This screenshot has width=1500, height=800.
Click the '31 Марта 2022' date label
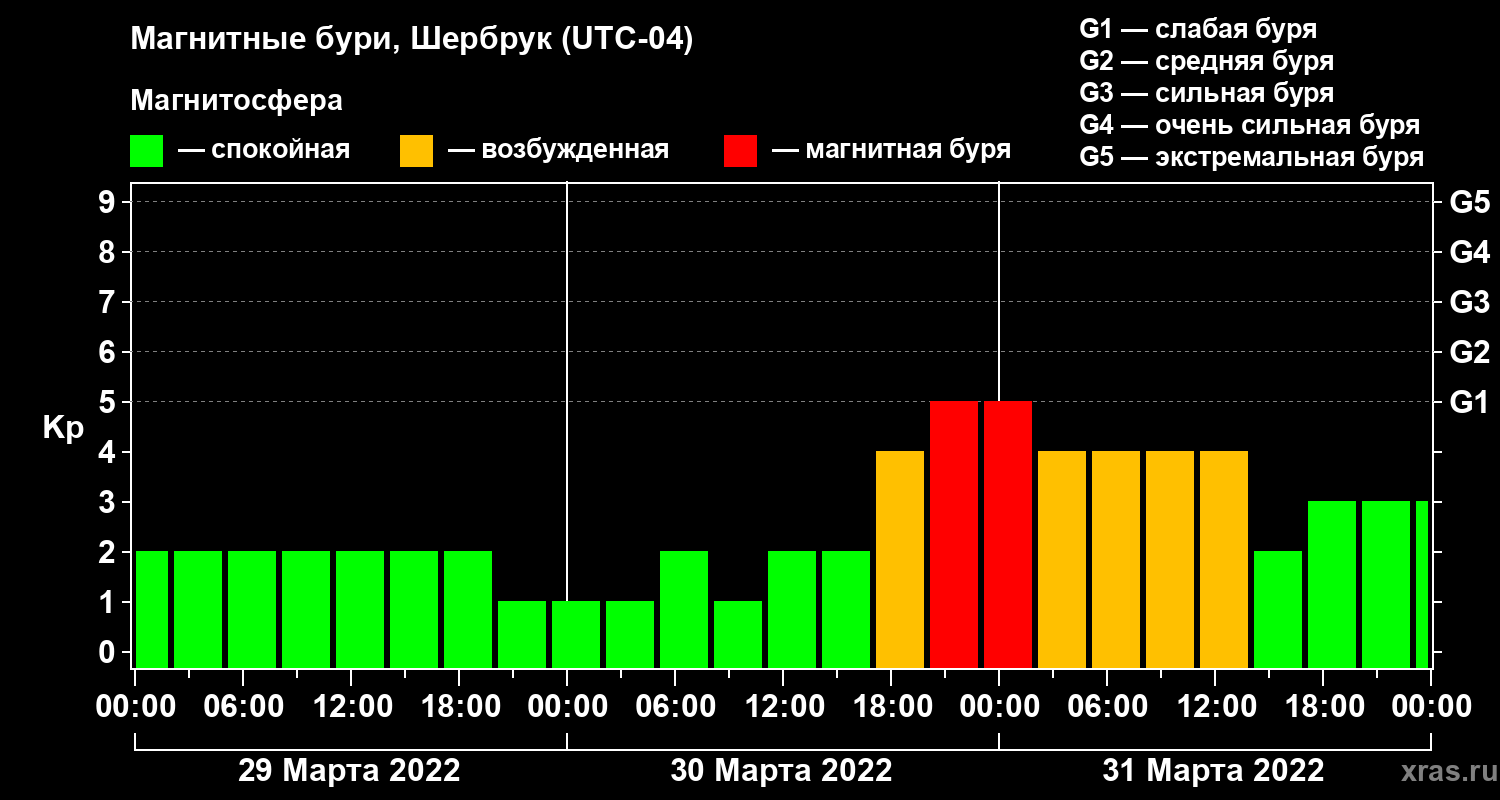point(1213,771)
